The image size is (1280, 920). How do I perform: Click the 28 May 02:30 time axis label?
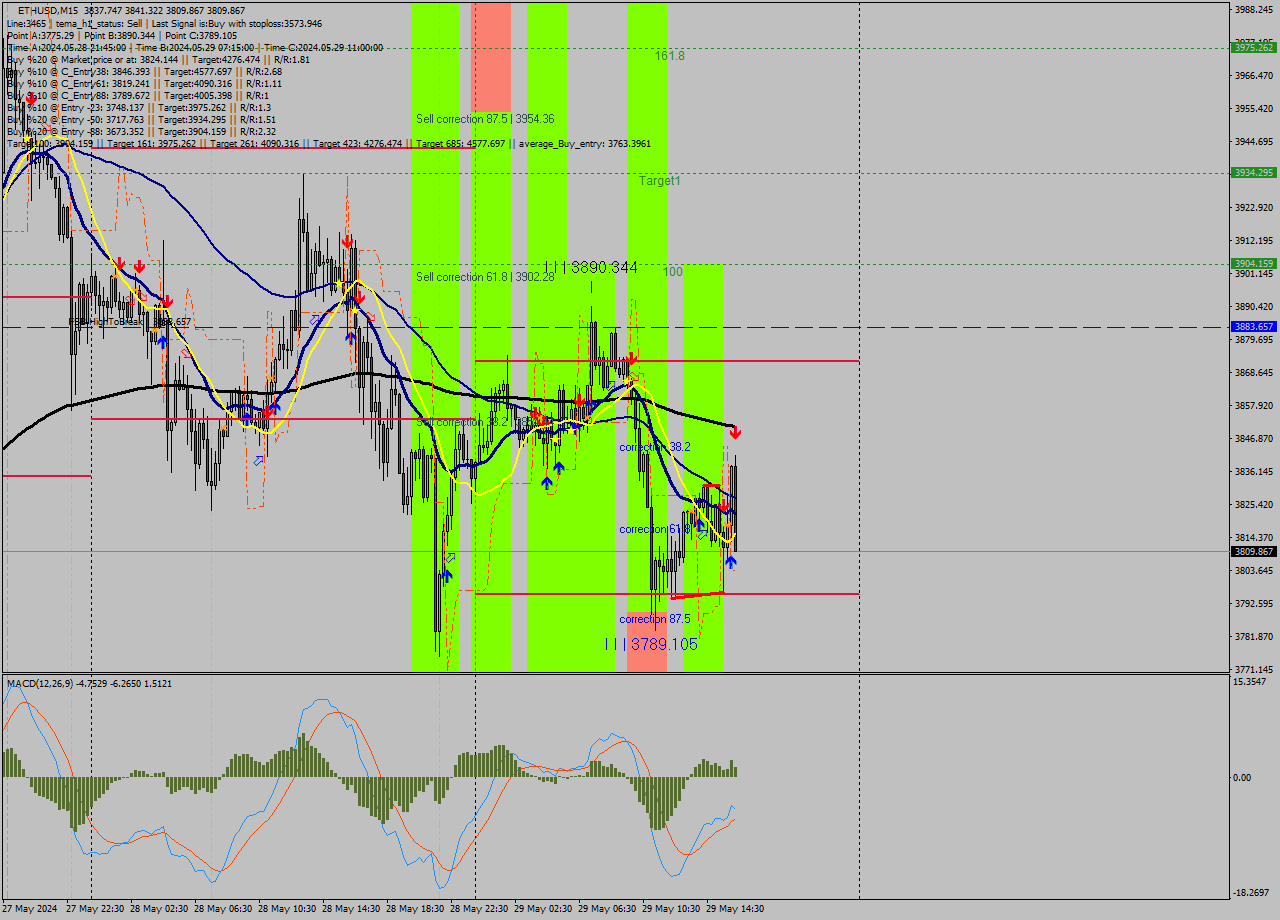point(159,909)
